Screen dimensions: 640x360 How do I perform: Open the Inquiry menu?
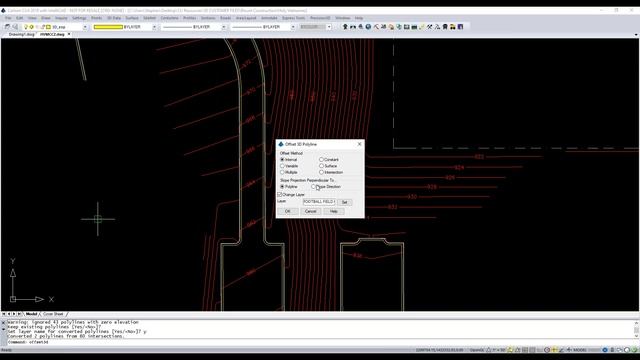61,18
